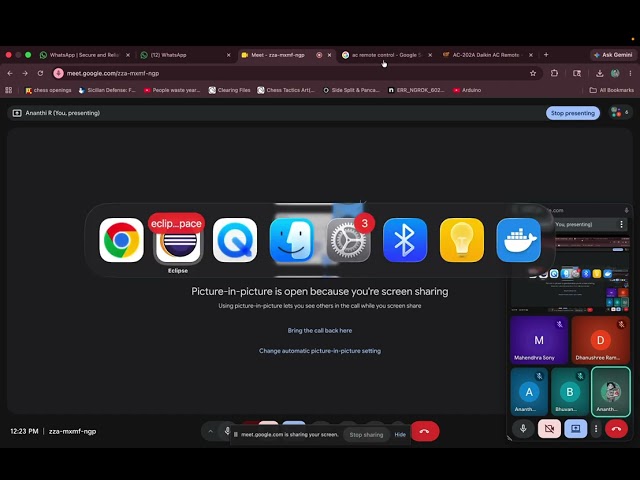Image resolution: width=640 pixels, height=480 pixels.
Task: Reload the Meet page
Action: pos(40,73)
